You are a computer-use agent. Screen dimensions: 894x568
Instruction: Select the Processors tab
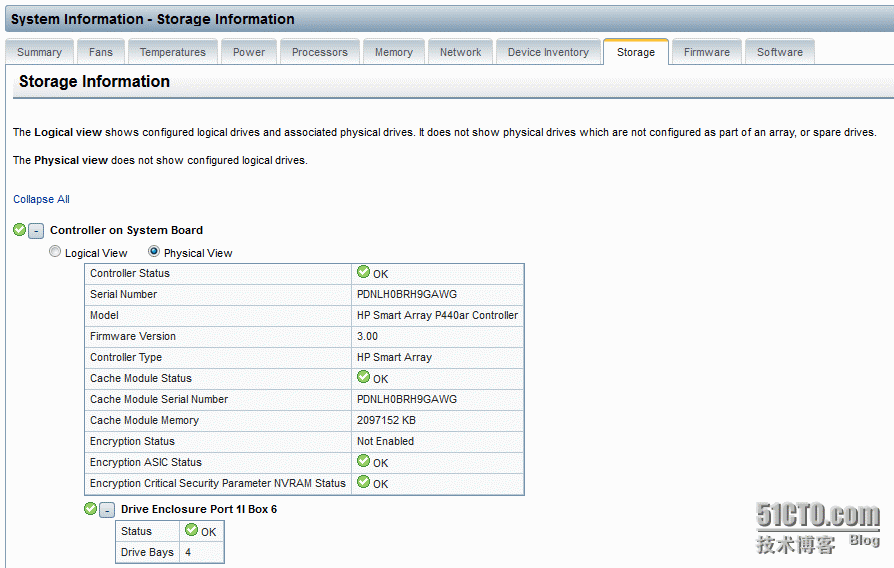click(320, 52)
